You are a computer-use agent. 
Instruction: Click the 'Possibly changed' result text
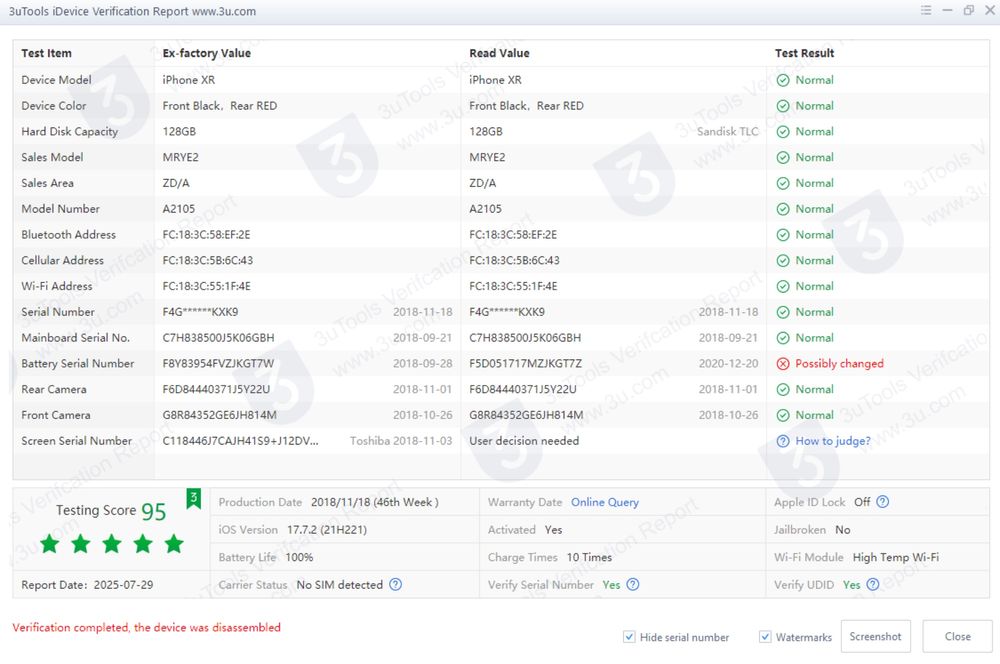839,364
